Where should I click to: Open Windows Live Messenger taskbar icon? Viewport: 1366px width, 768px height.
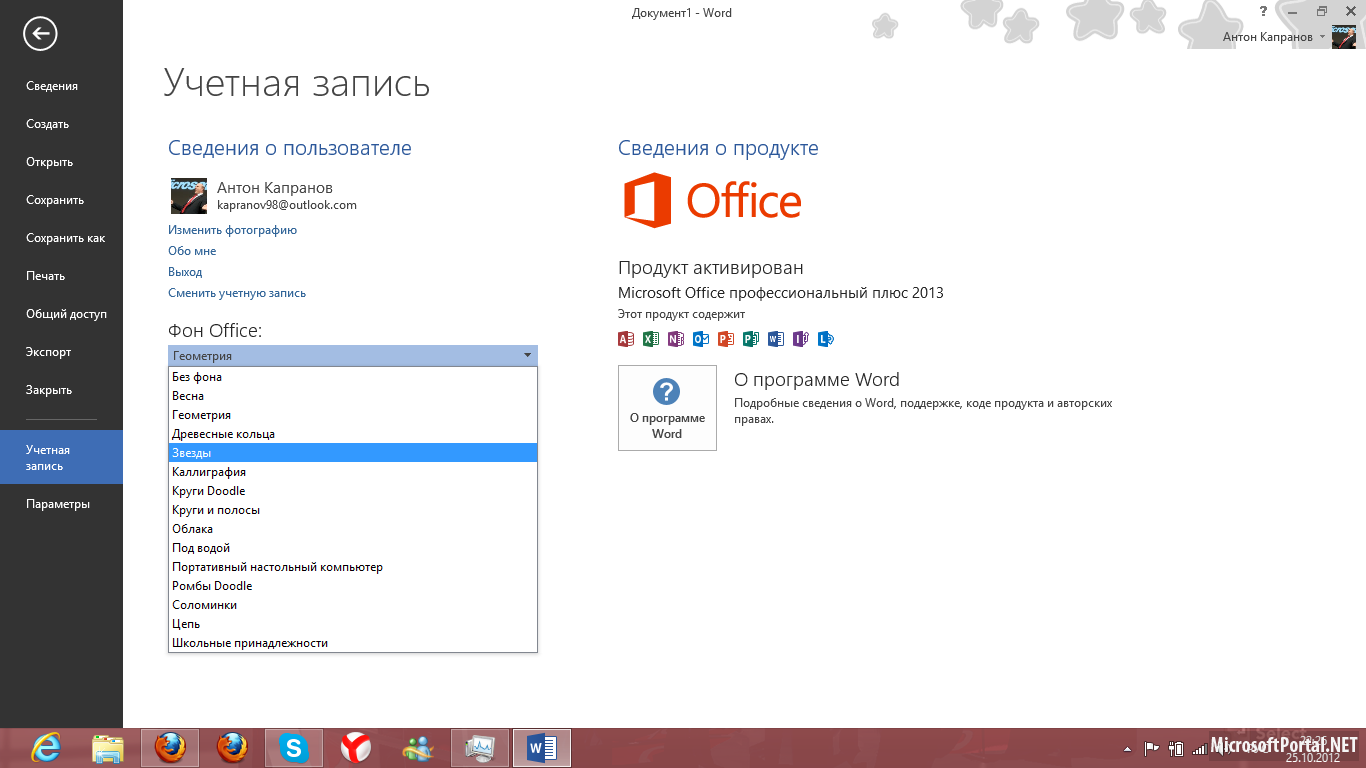(418, 747)
